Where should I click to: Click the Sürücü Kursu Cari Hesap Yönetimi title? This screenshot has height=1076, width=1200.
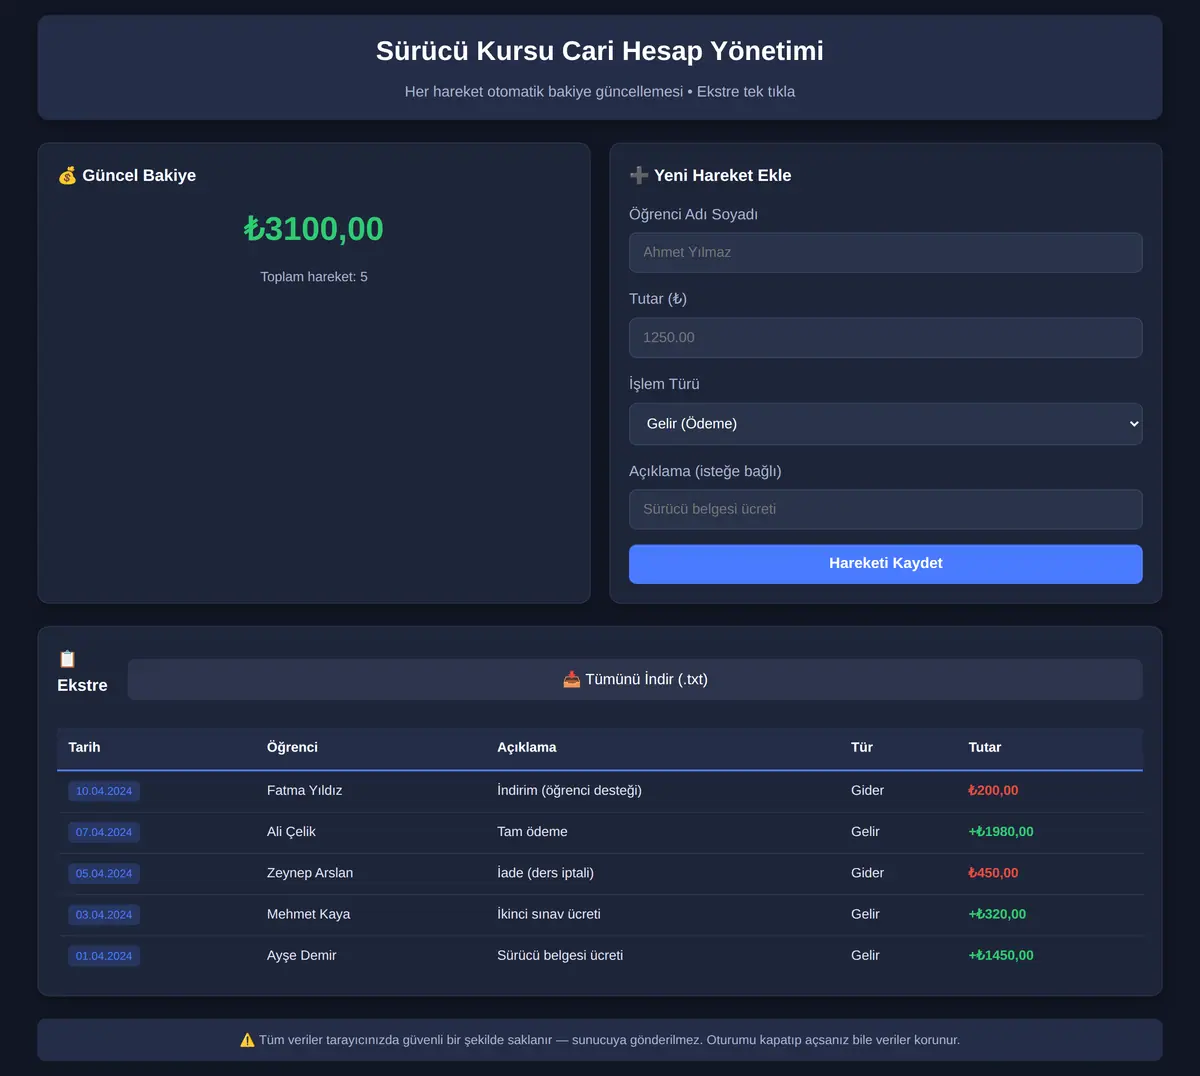point(600,51)
